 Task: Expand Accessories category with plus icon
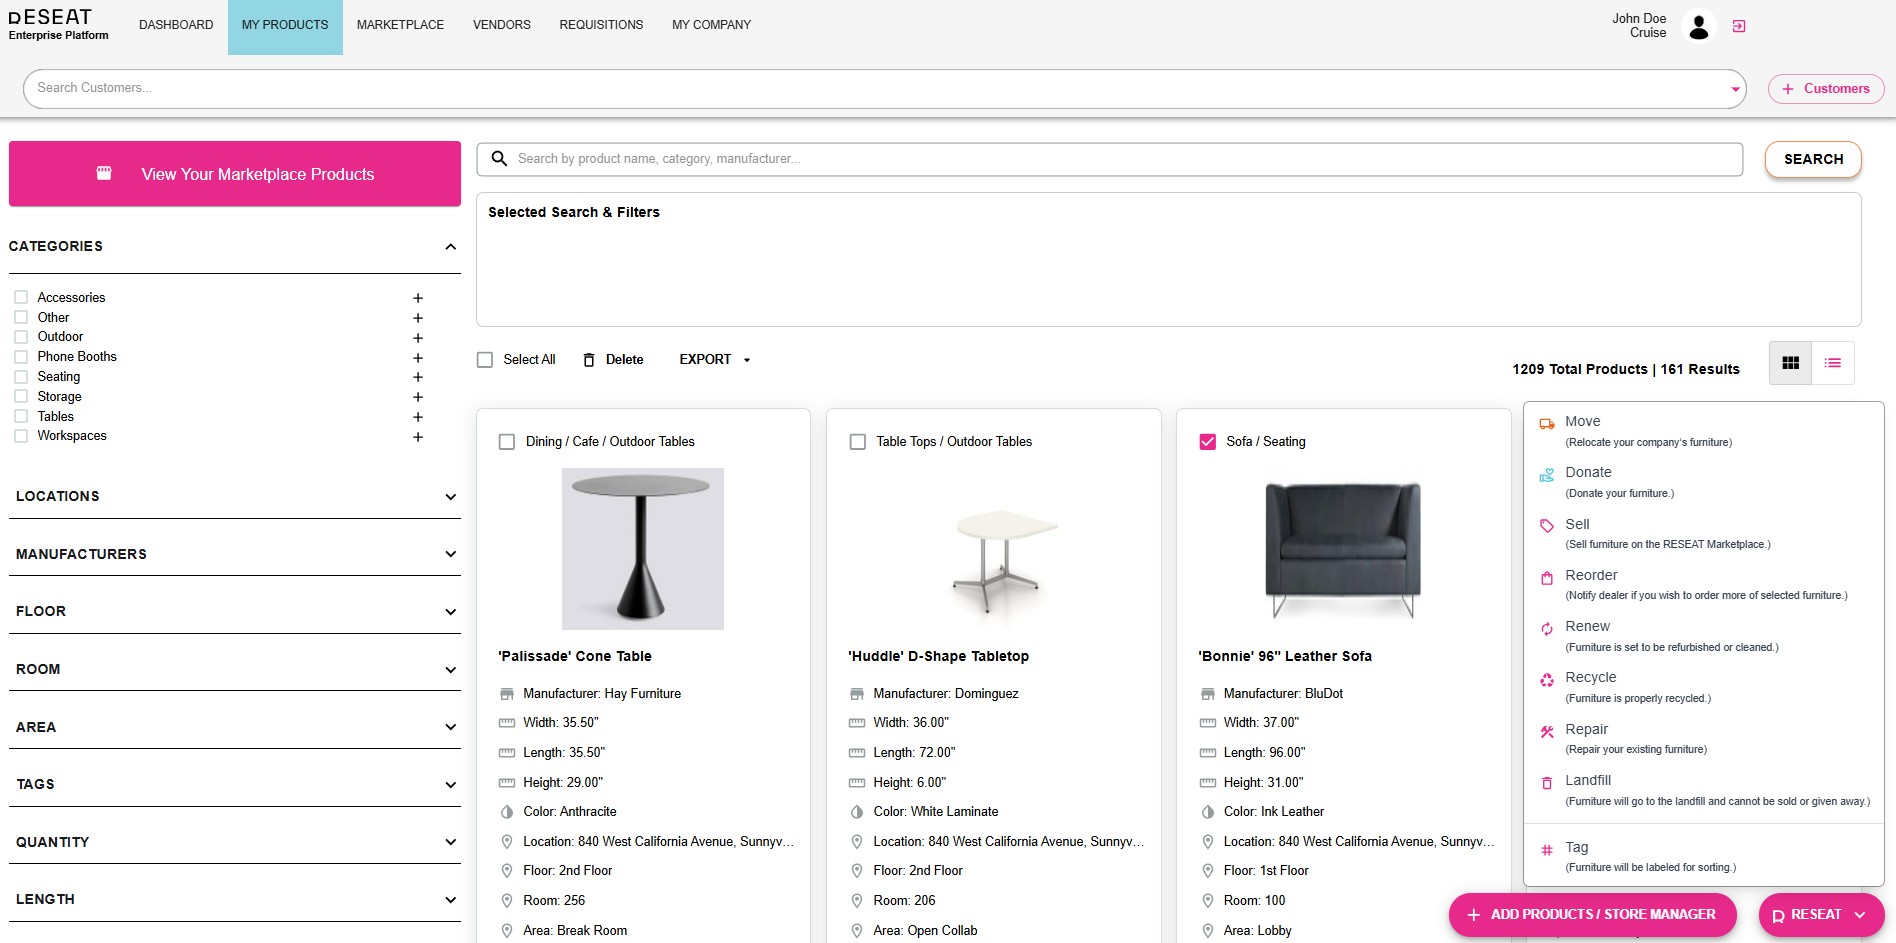pyautogui.click(x=418, y=298)
